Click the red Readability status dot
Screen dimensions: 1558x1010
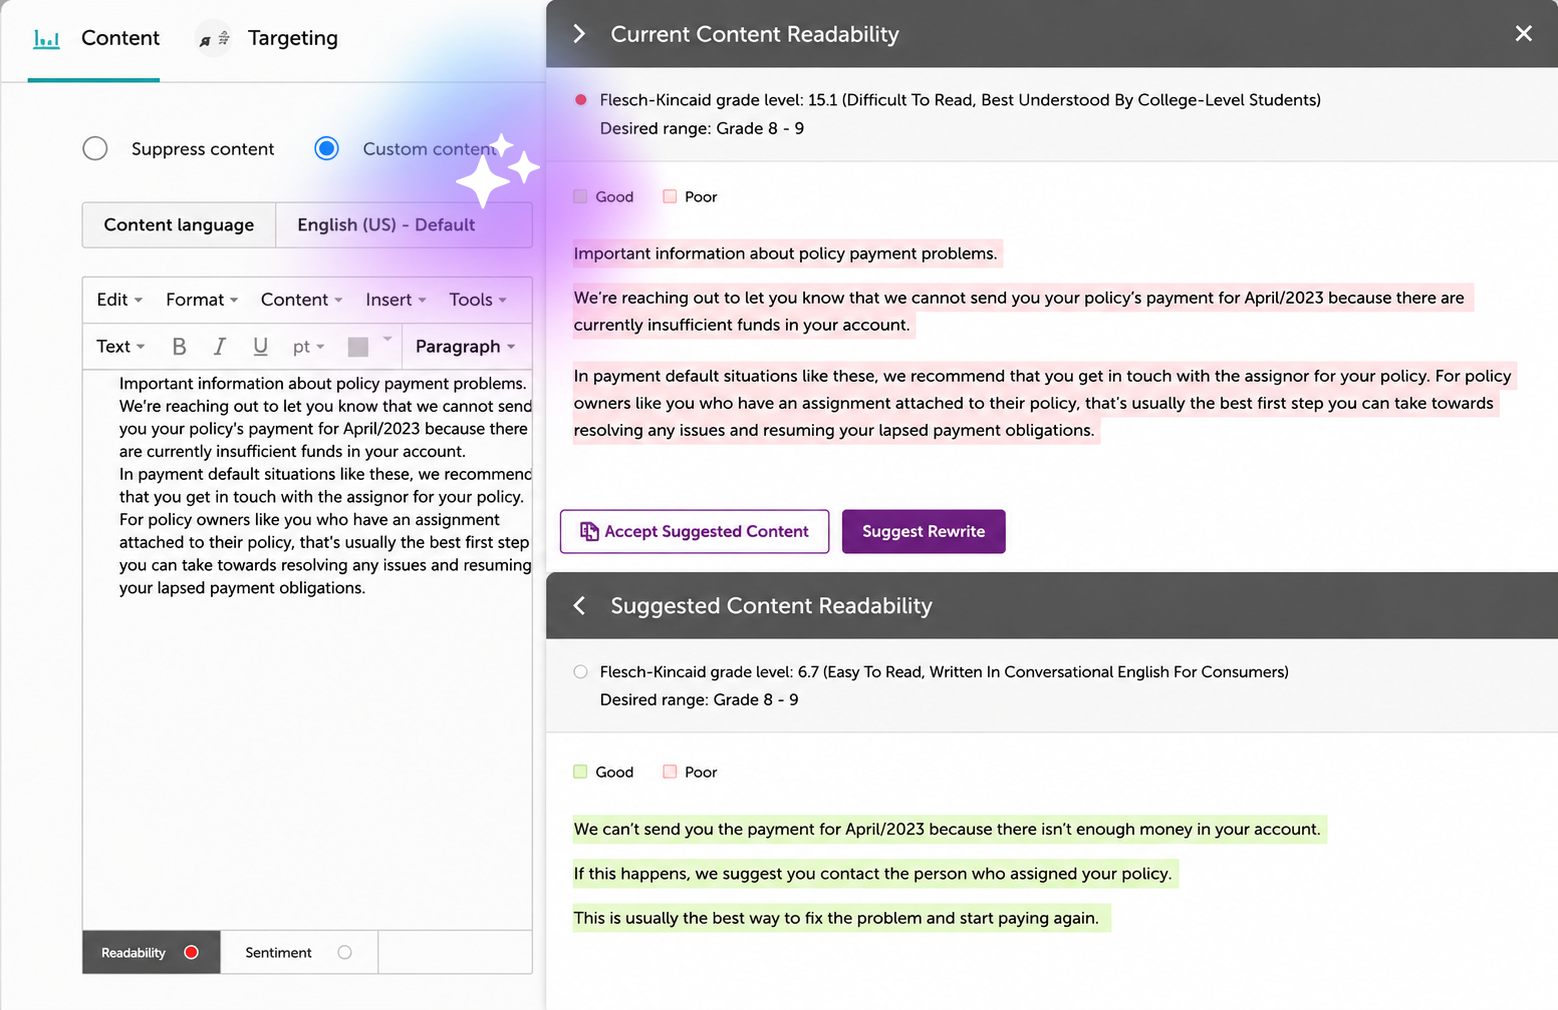(191, 952)
